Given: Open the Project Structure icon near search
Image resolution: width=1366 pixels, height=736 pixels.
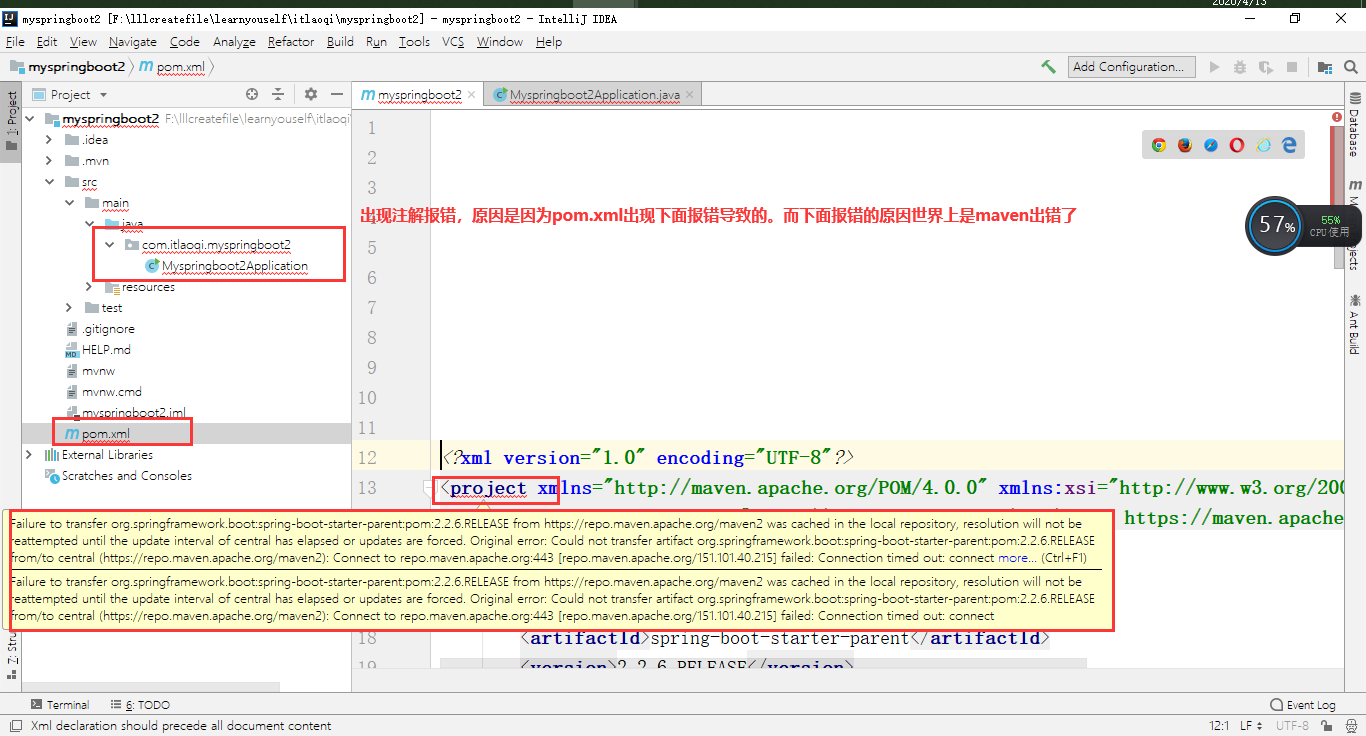Looking at the screenshot, I should coord(1324,67).
